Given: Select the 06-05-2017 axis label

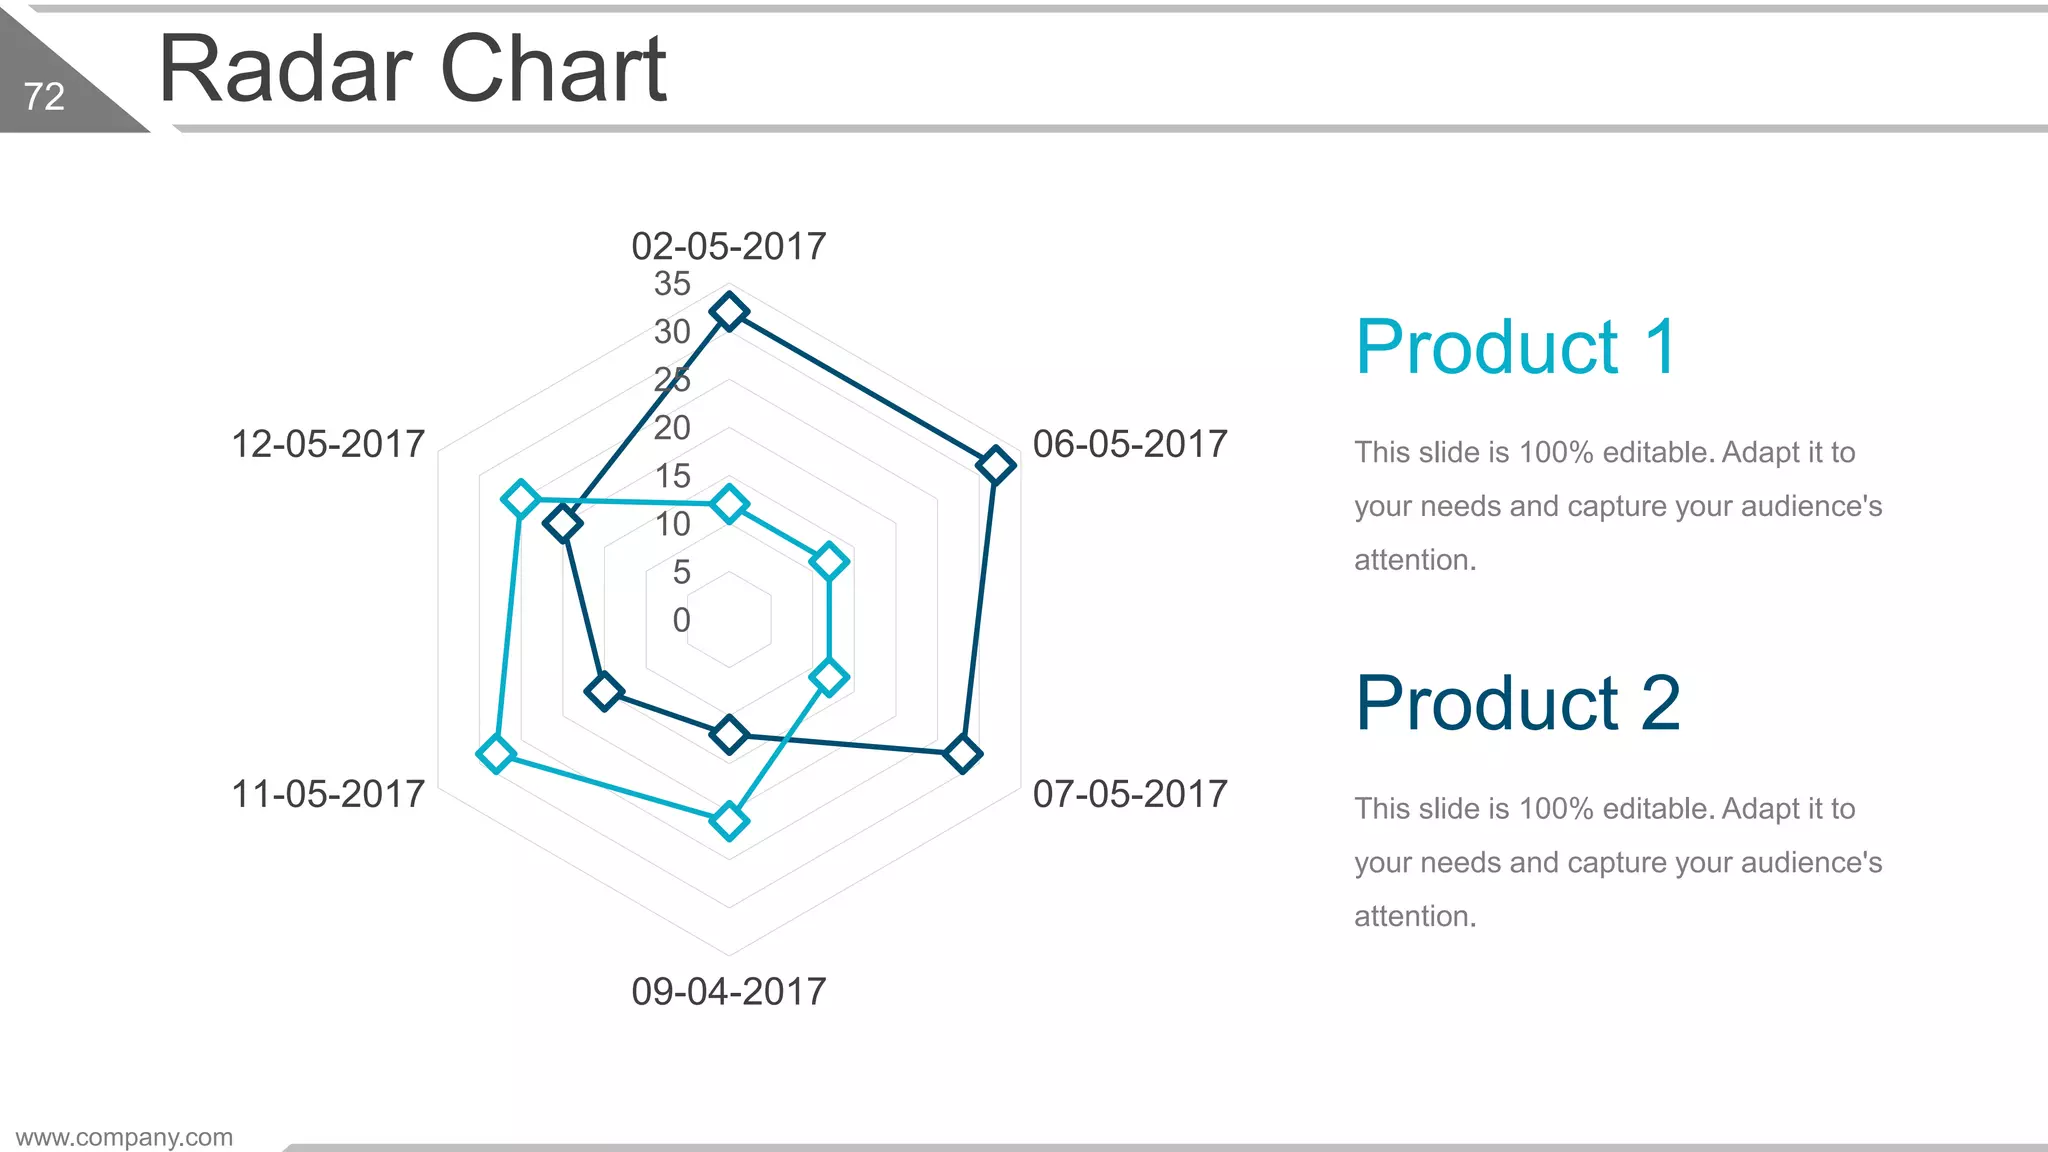Looking at the screenshot, I should pos(1130,444).
